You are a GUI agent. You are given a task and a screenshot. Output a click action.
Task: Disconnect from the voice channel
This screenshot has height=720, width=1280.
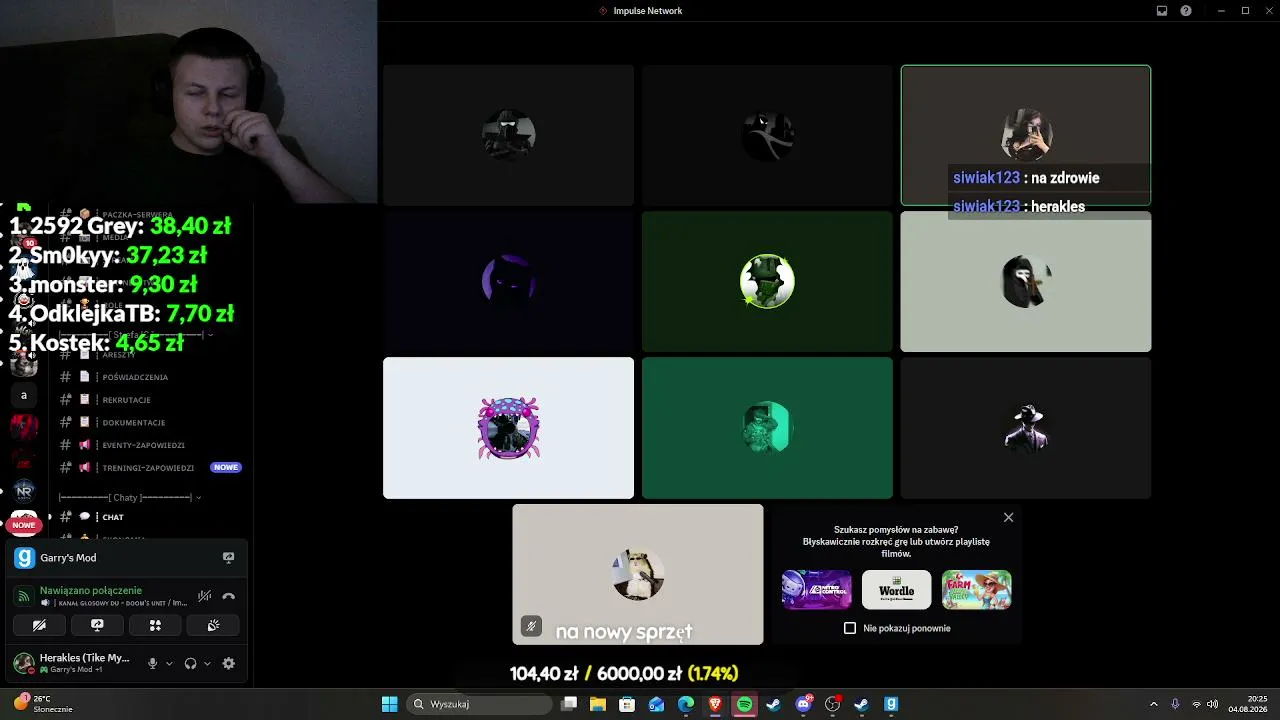[228, 596]
